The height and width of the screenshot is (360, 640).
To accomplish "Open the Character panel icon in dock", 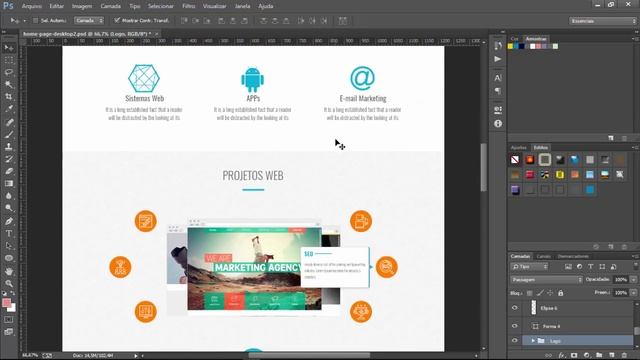I will point(498,78).
